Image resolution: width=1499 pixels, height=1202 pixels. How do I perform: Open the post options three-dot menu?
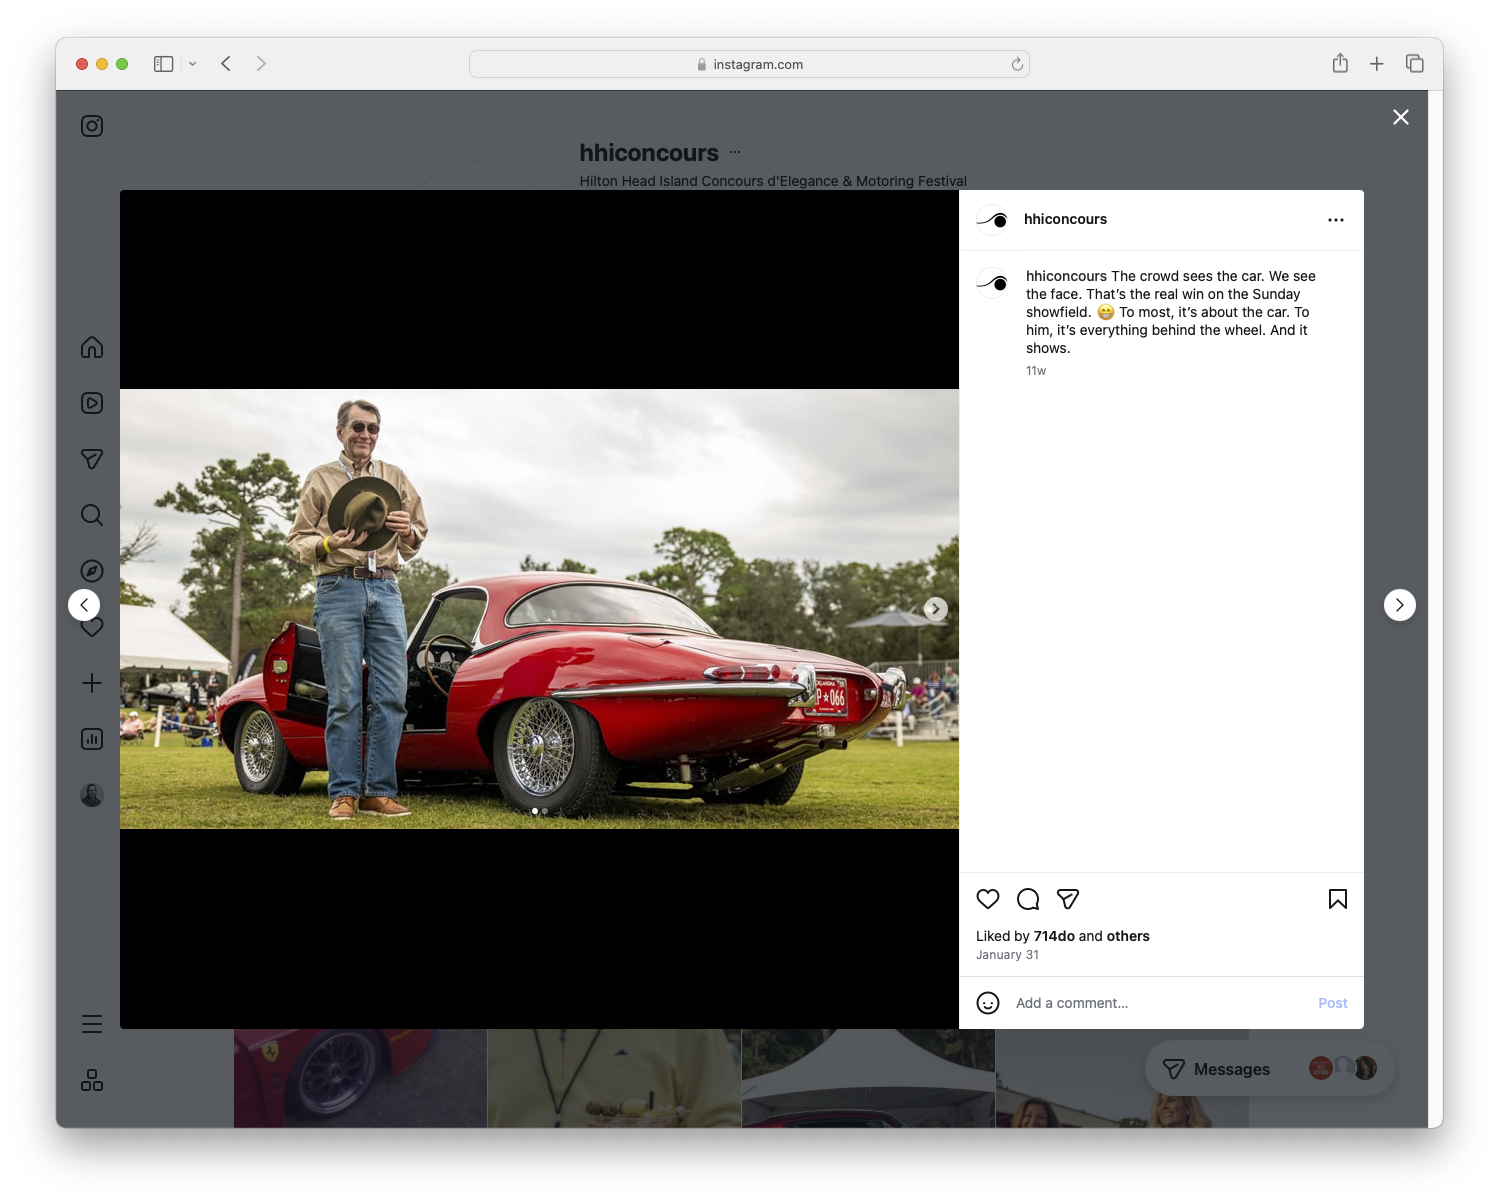tap(1336, 219)
